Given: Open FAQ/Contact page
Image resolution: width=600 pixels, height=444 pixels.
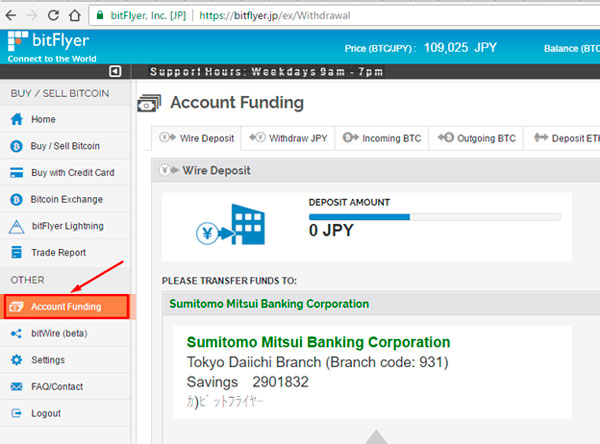Looking at the screenshot, I should [x=65, y=387].
